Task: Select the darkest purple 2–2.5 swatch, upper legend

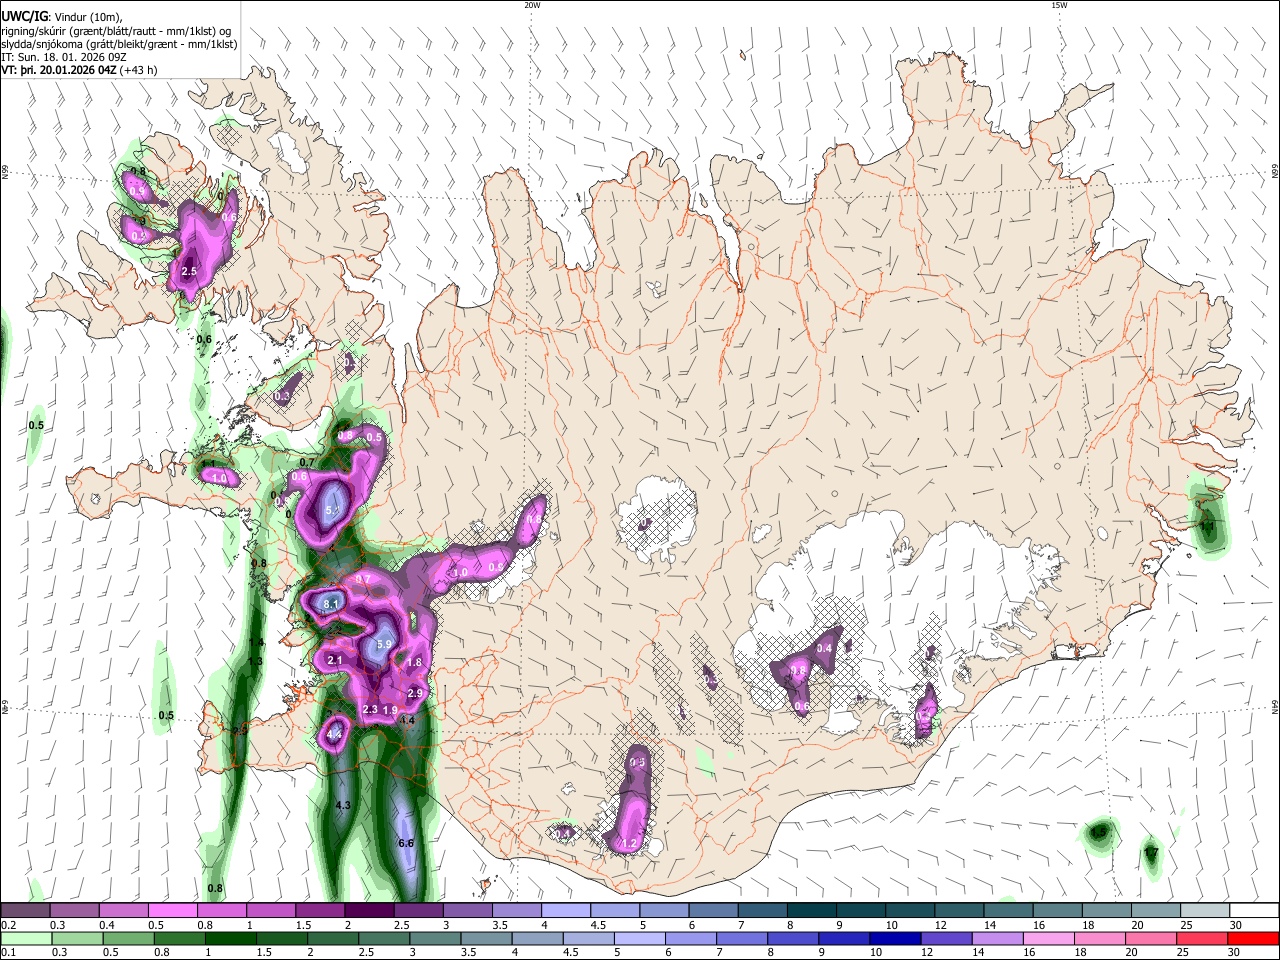Action: click(368, 910)
